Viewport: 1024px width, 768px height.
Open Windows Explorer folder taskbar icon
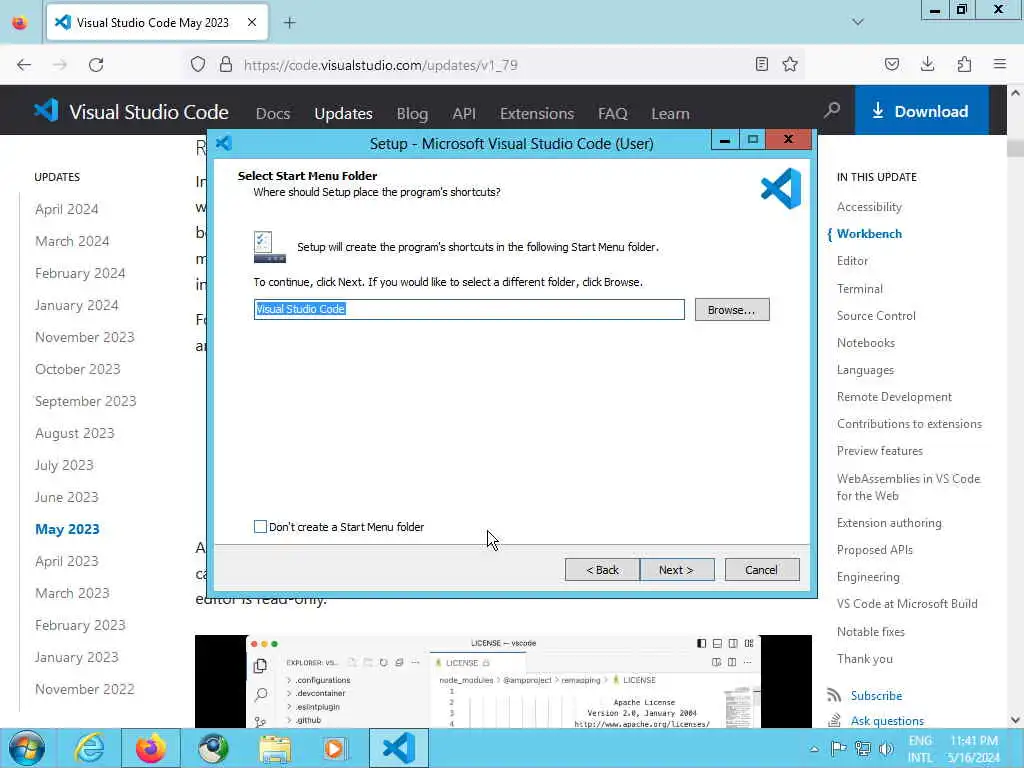point(275,748)
